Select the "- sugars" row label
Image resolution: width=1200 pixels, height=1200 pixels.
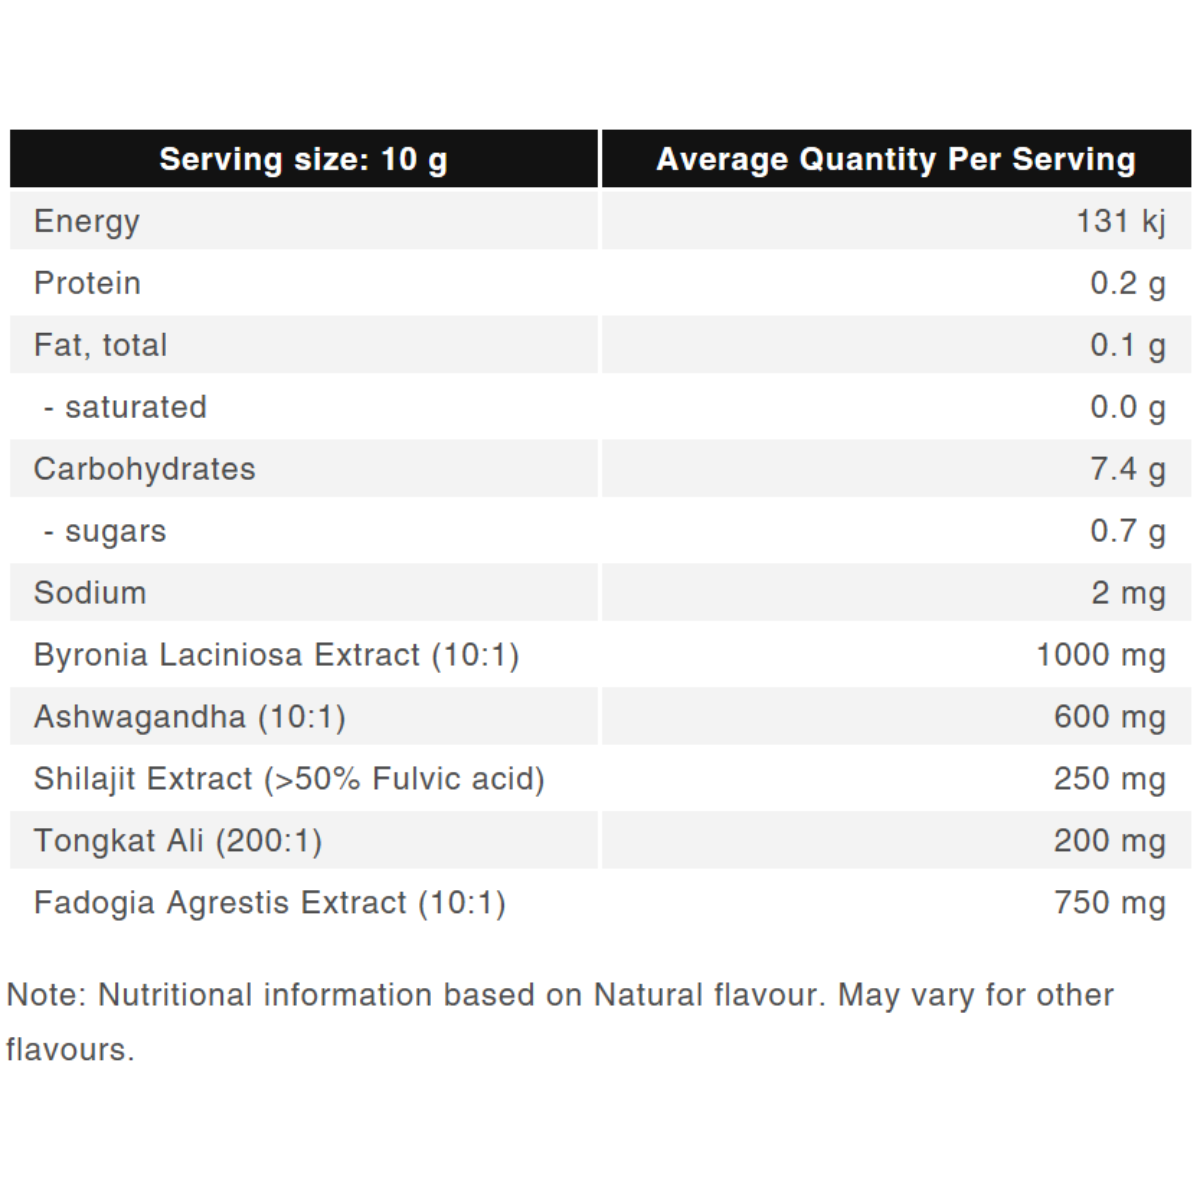(106, 531)
